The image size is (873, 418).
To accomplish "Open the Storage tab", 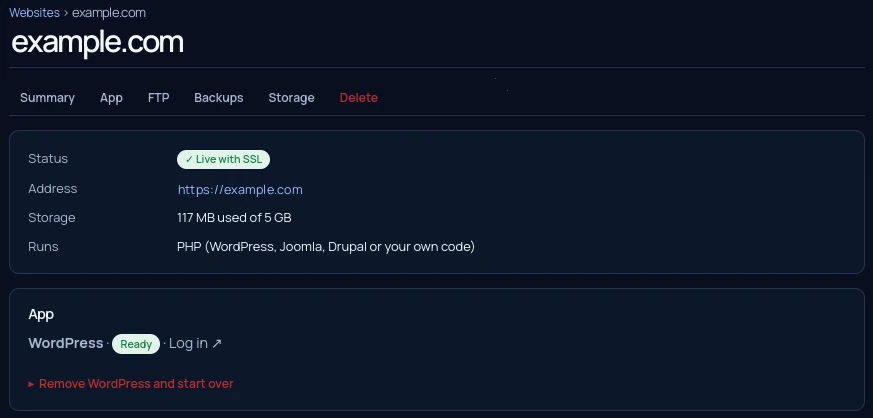I will pyautogui.click(x=291, y=97).
